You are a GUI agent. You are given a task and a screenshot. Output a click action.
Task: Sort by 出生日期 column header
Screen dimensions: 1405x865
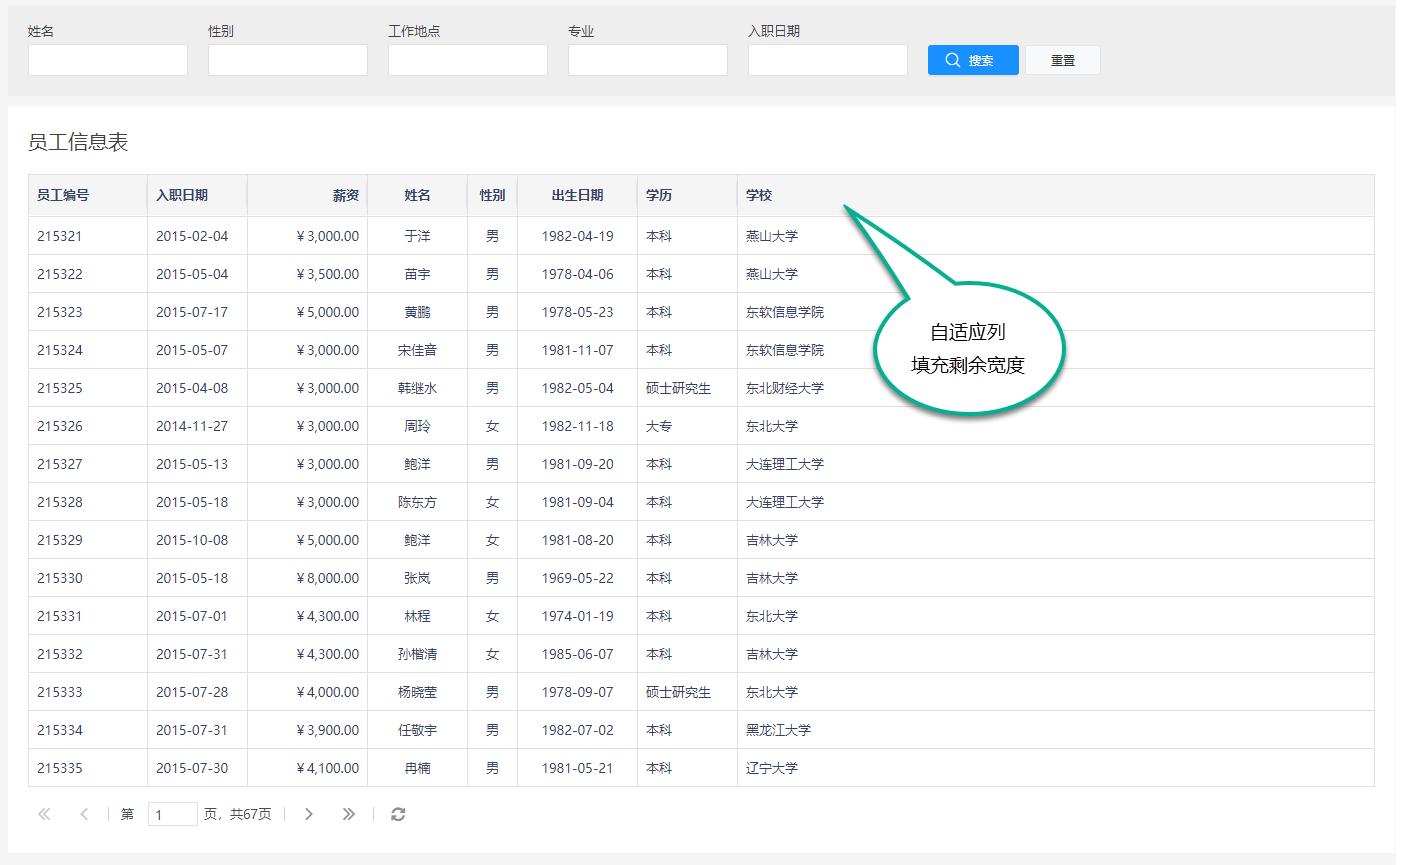point(577,195)
